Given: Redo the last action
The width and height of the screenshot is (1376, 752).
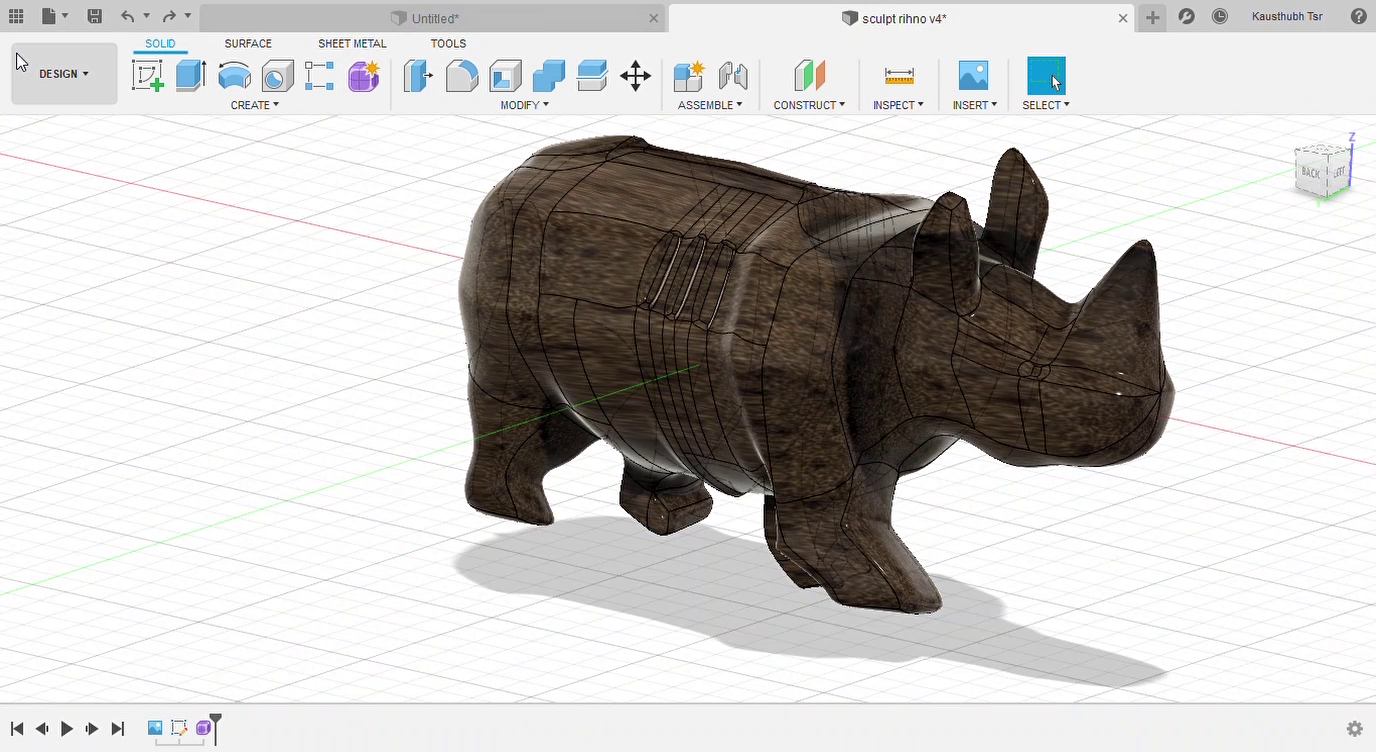Looking at the screenshot, I should [x=169, y=16].
